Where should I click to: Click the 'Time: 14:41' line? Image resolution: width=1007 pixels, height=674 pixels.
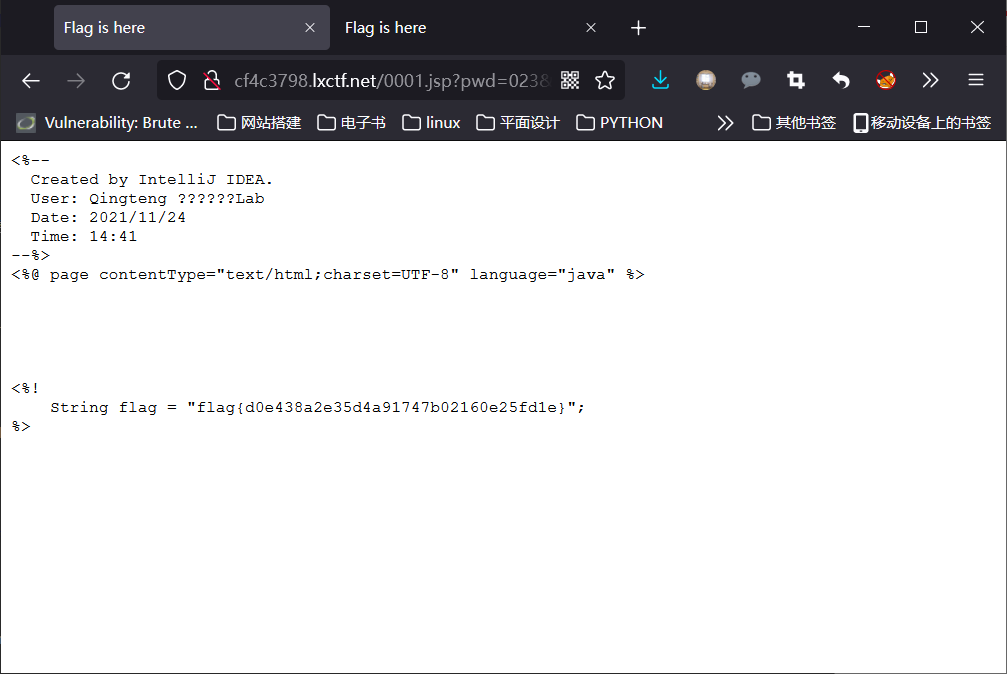click(83, 236)
